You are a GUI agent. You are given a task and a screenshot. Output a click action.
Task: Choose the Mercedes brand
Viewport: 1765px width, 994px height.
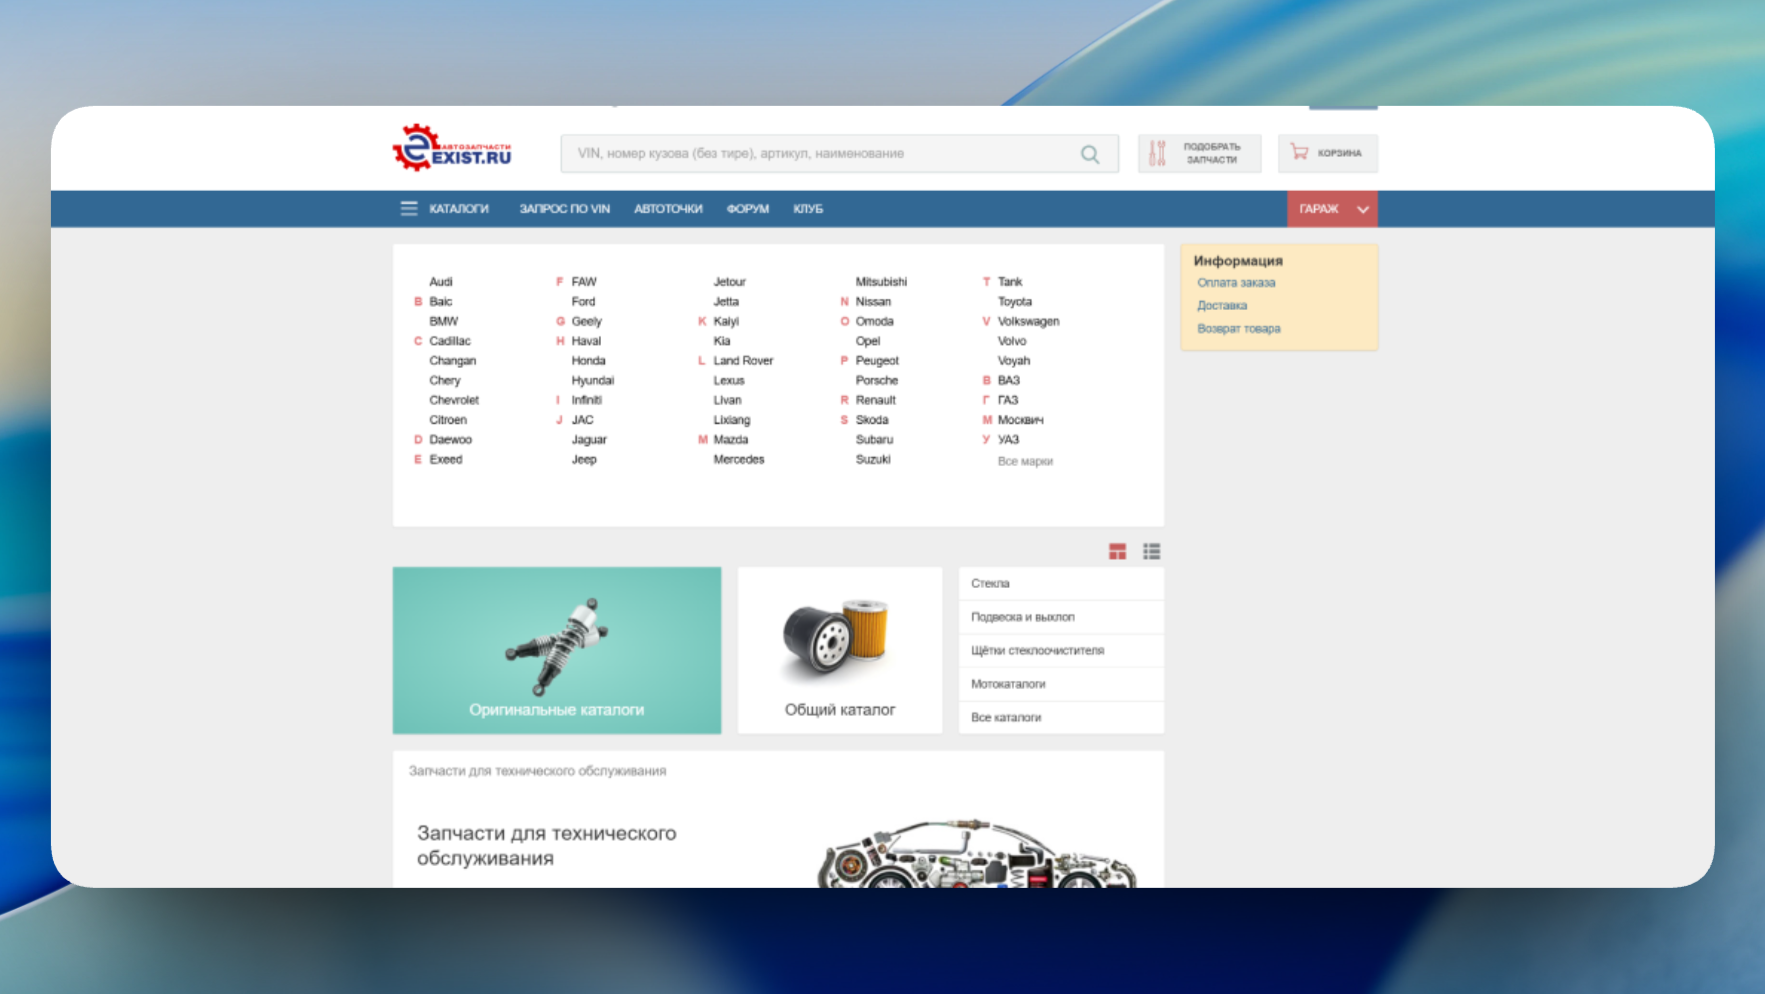coord(739,459)
